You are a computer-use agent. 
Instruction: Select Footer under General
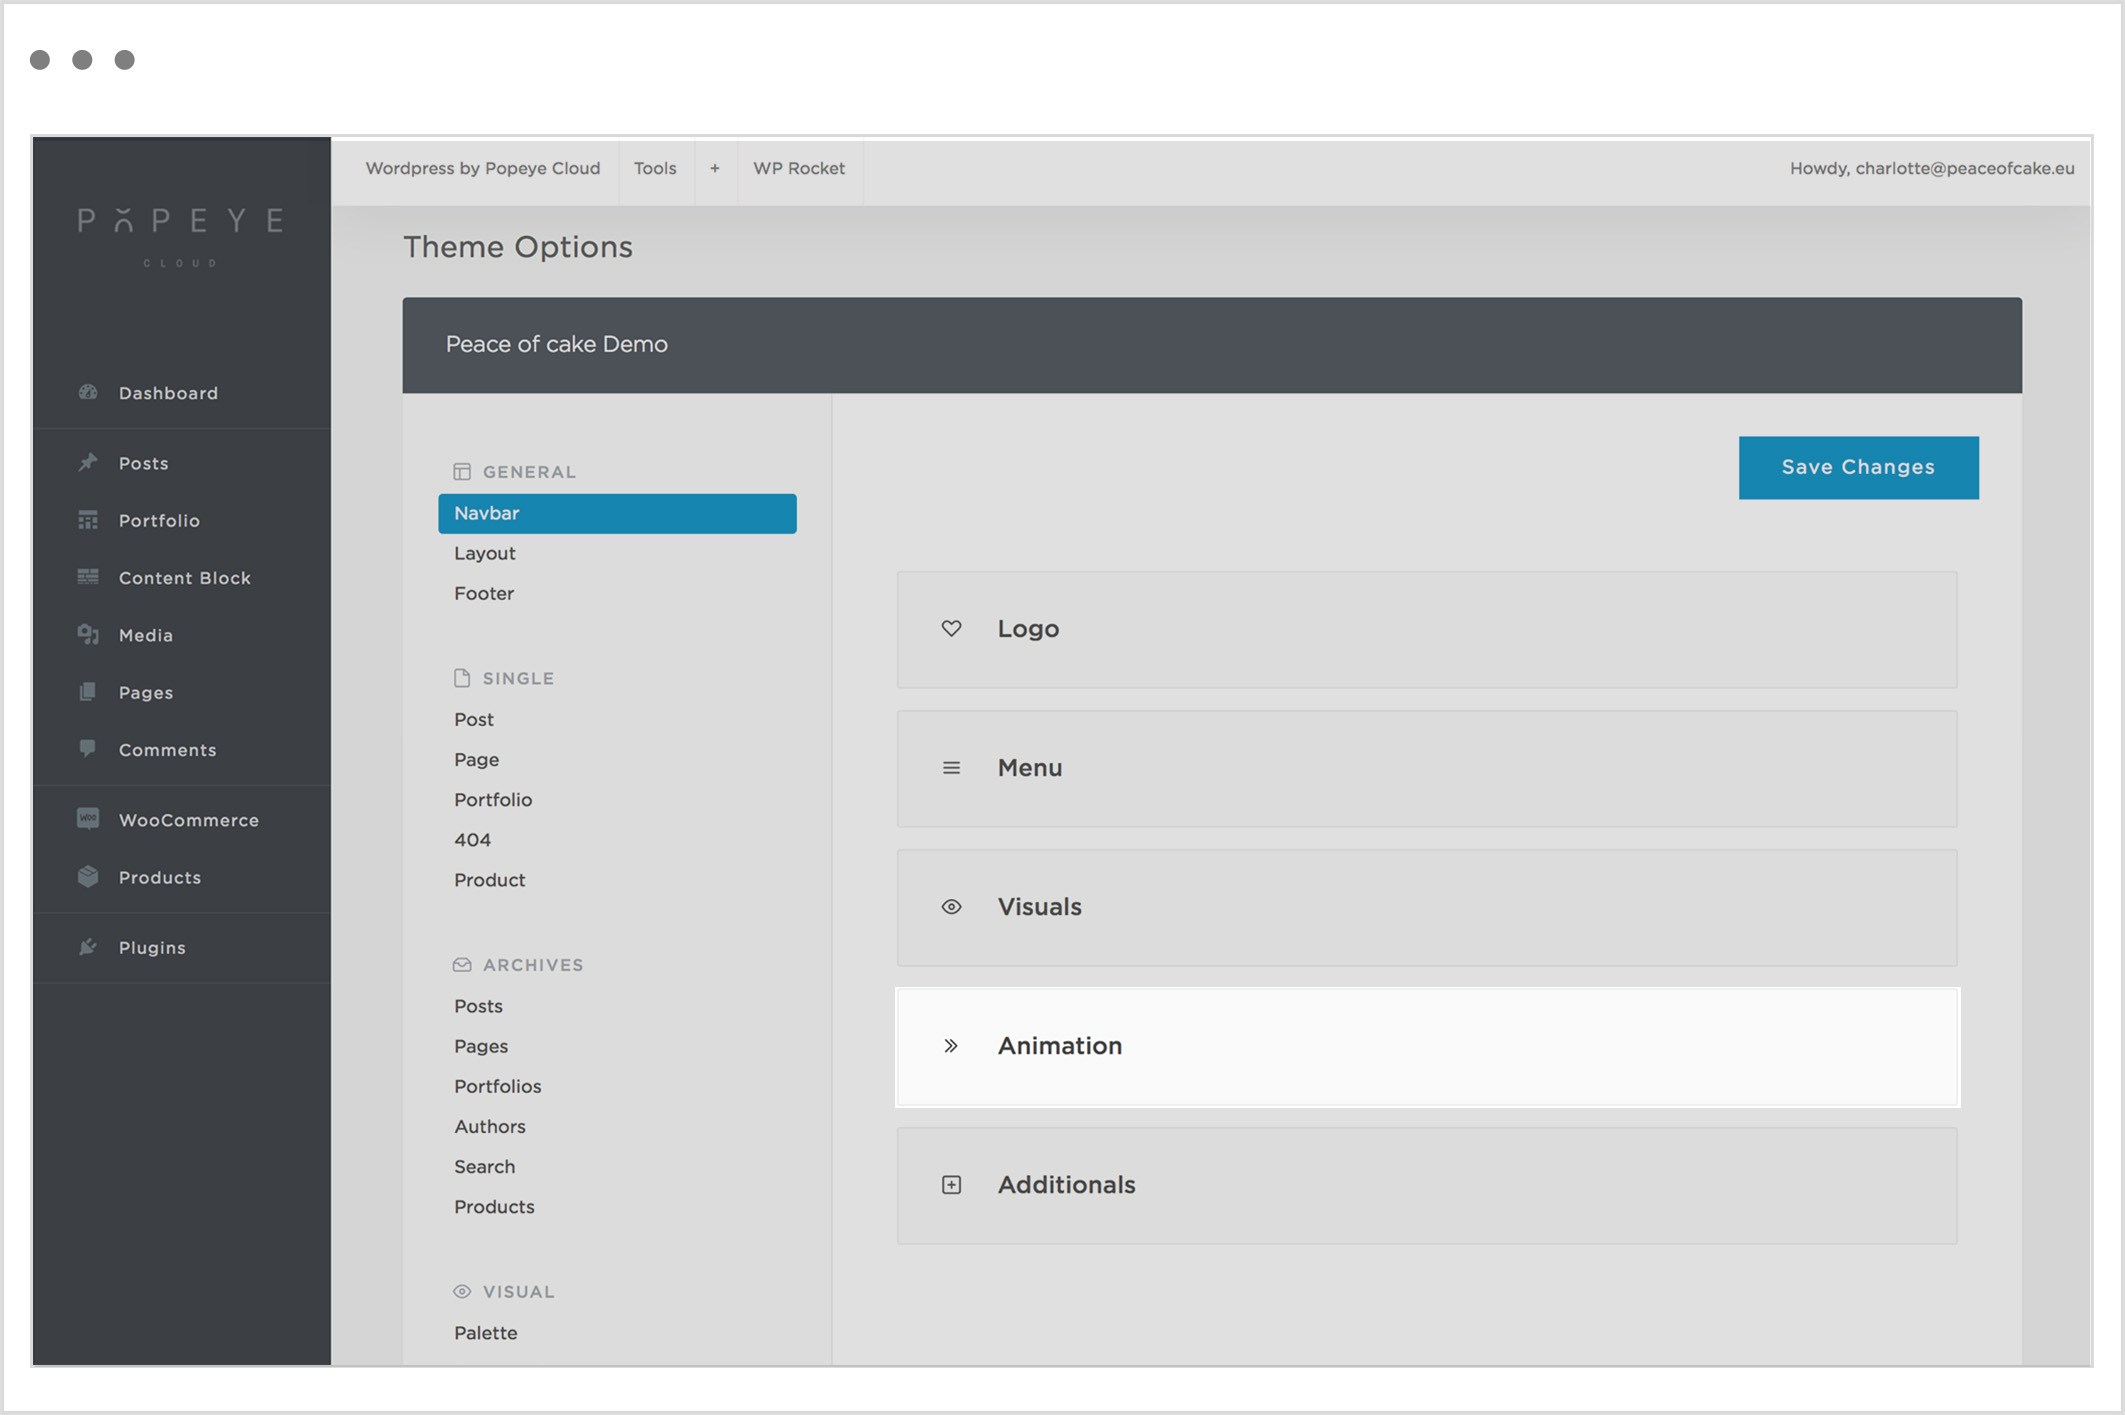[484, 593]
